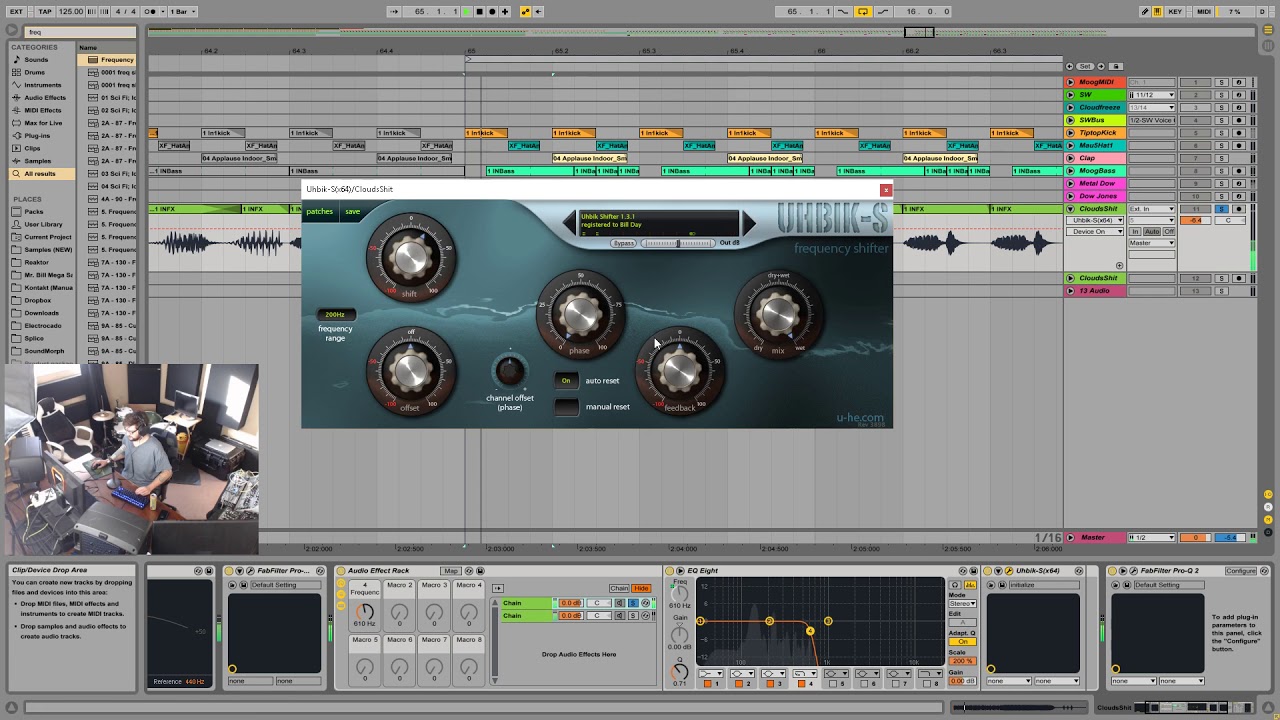Select the Auto monitor button on CloudsShit
The width and height of the screenshot is (1280, 720).
pos(1151,231)
